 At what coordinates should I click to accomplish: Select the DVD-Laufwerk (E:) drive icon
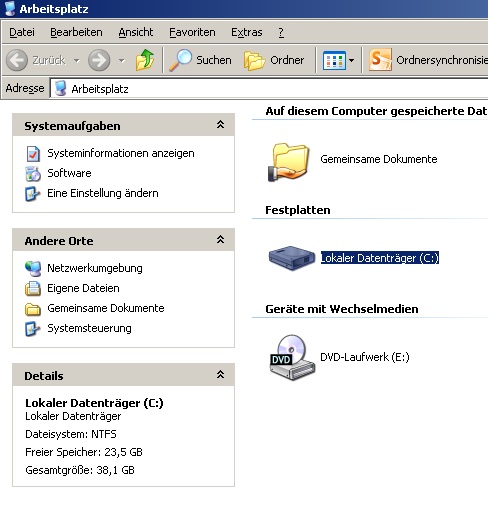tap(292, 357)
